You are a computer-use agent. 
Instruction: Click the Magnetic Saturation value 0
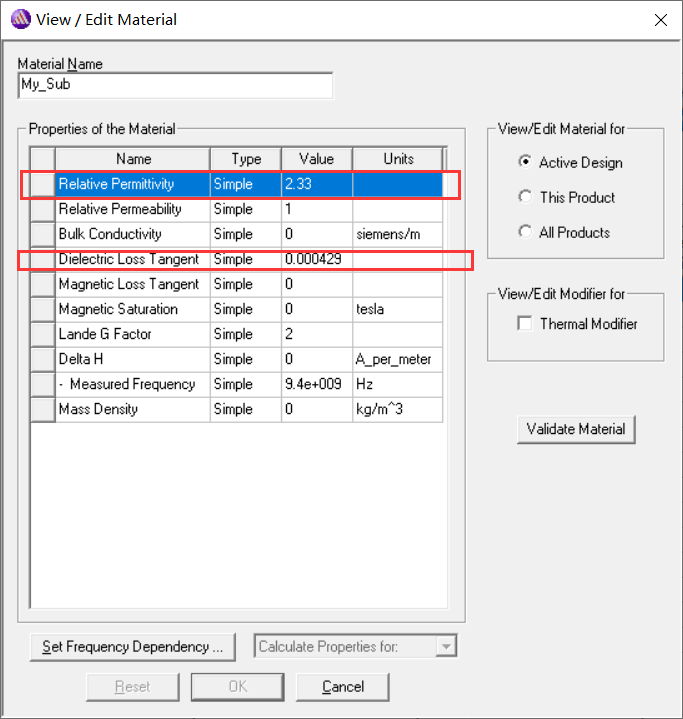[317, 310]
